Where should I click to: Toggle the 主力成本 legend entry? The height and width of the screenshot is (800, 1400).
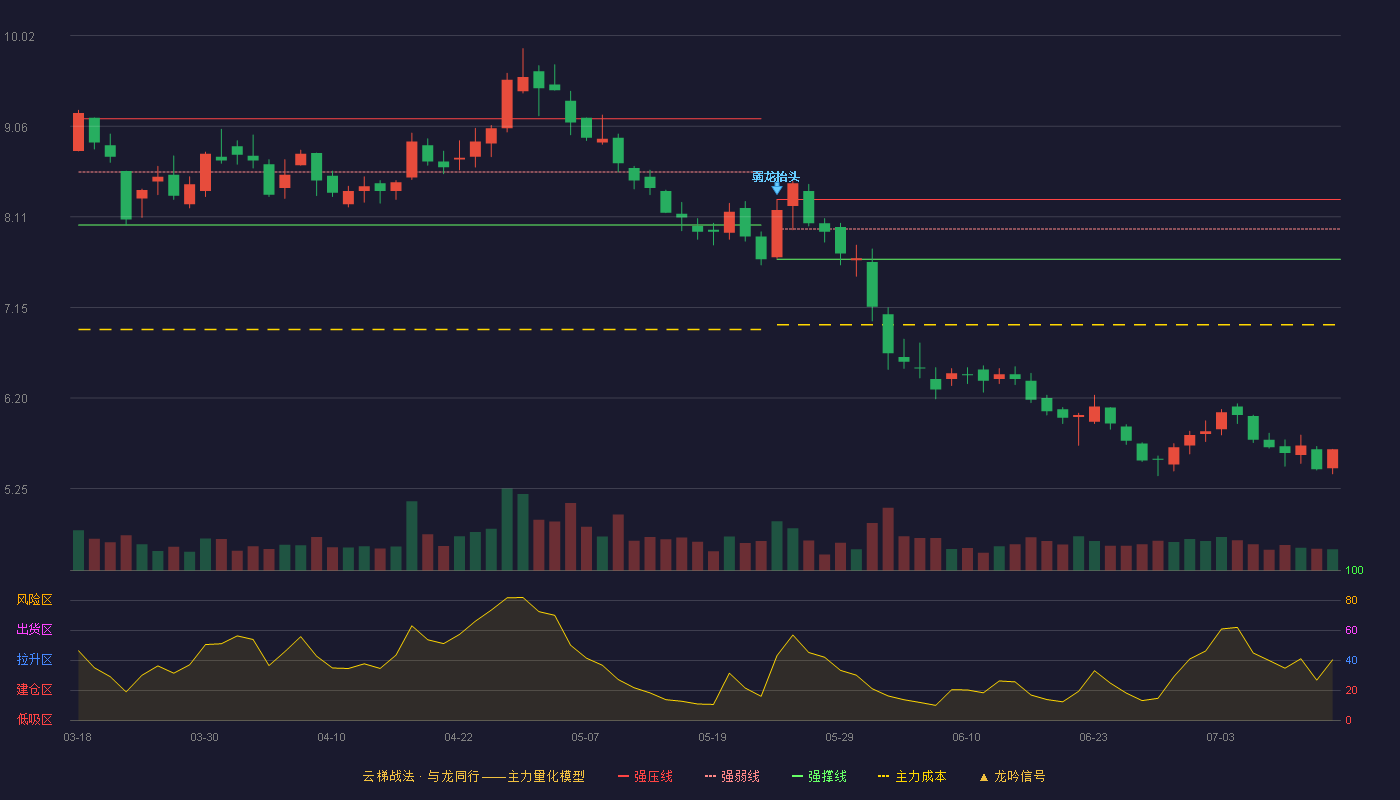click(911, 776)
